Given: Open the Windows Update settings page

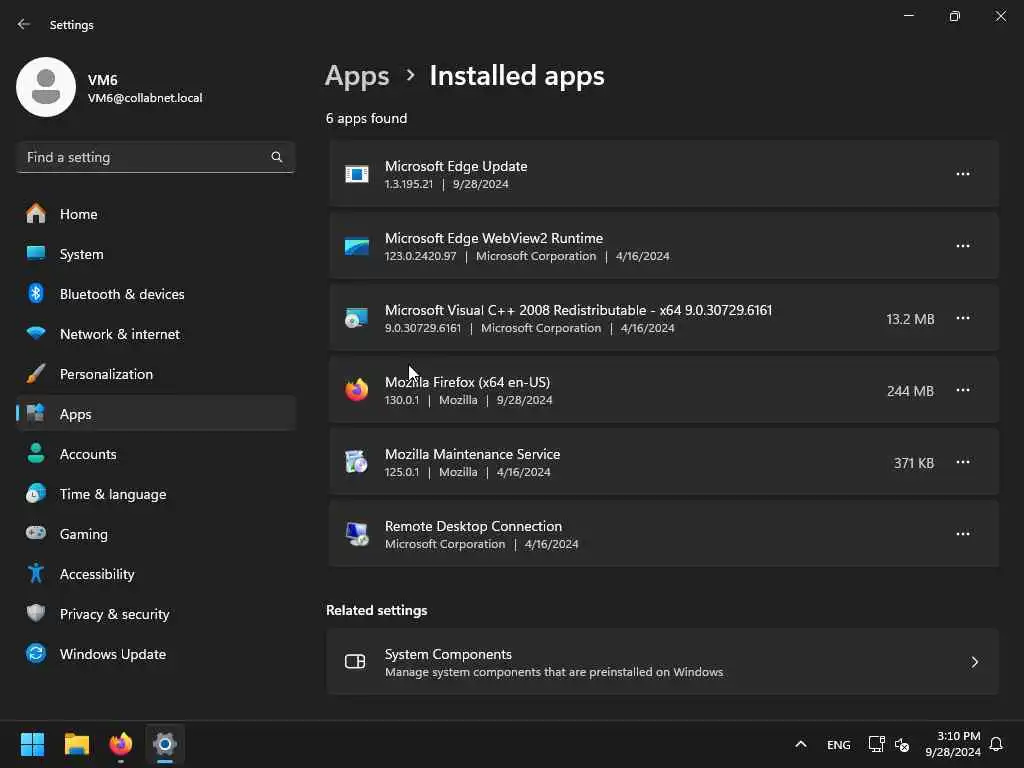Looking at the screenshot, I should pyautogui.click(x=112, y=654).
